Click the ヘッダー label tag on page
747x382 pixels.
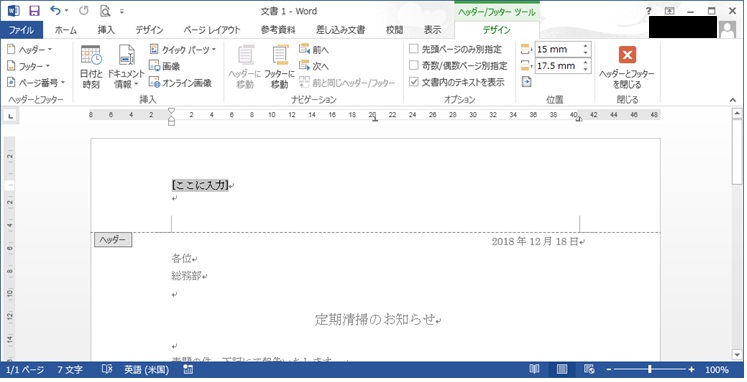pos(113,240)
